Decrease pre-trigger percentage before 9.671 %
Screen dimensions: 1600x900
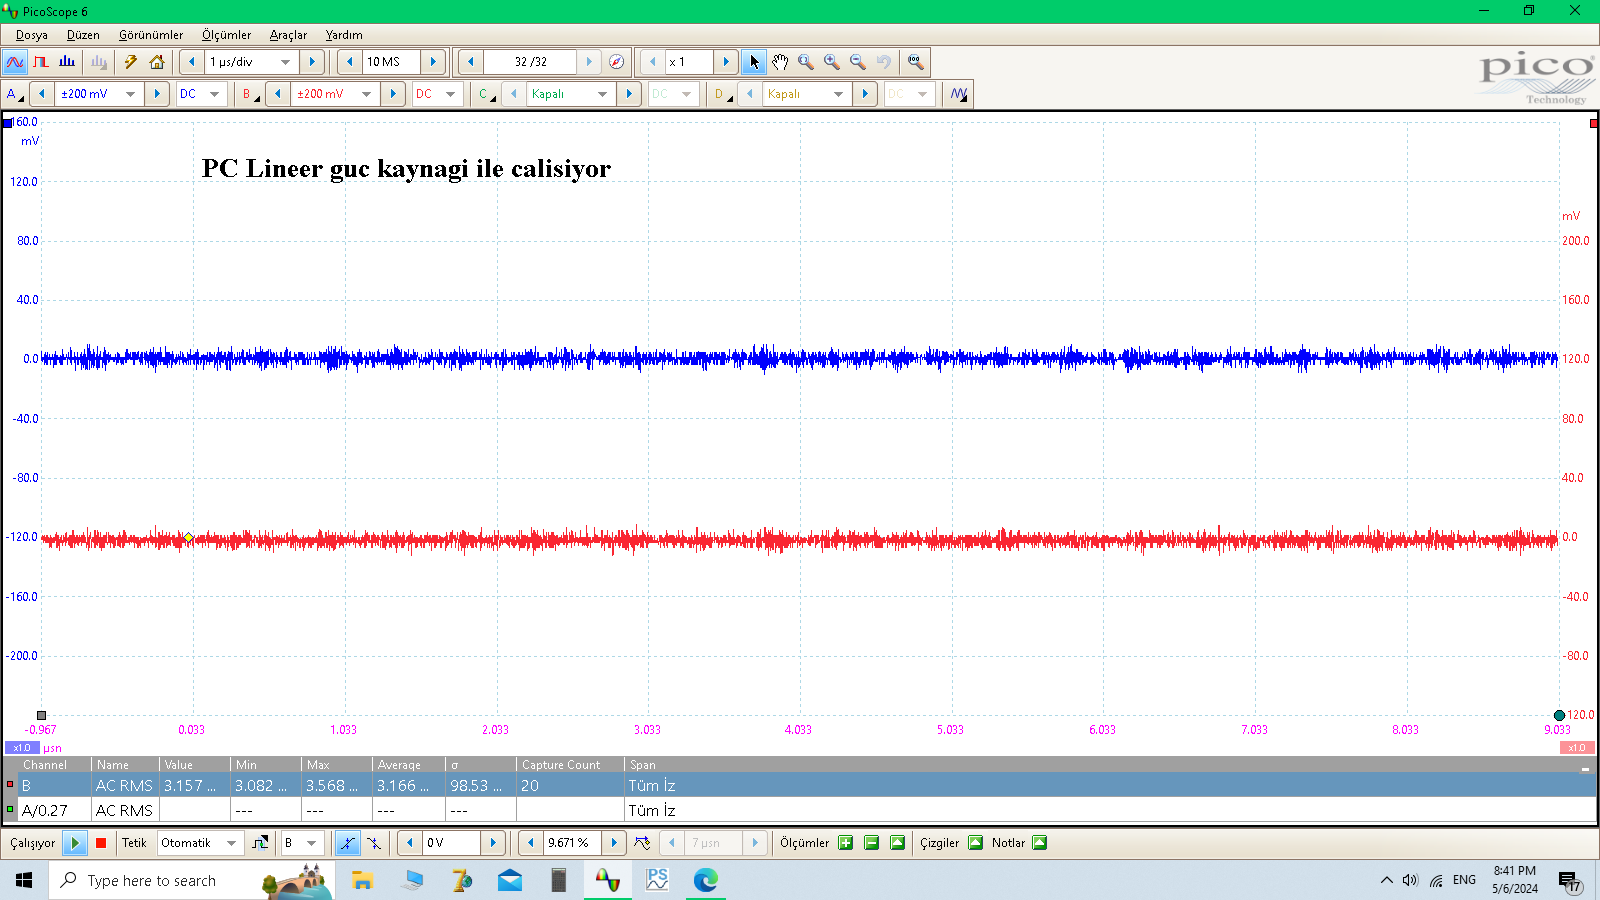[531, 843]
